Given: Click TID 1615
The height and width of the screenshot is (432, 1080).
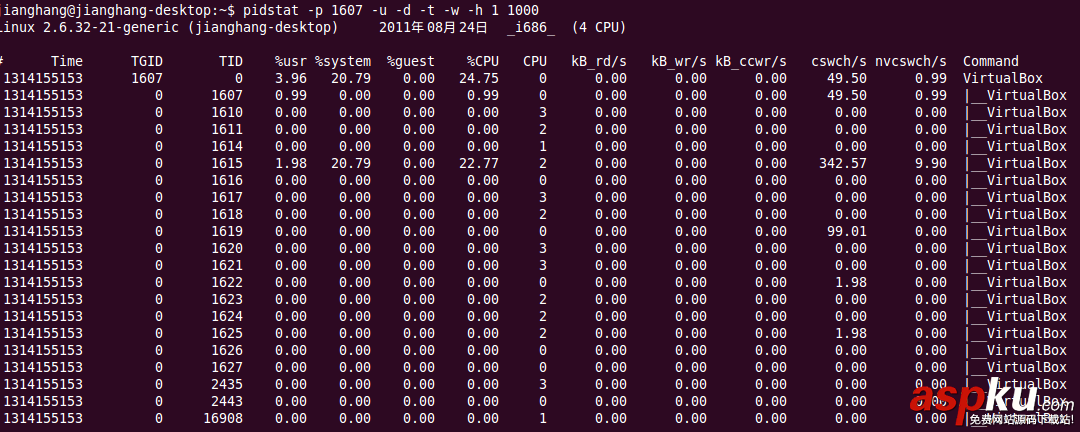Looking at the screenshot, I should point(227,163).
